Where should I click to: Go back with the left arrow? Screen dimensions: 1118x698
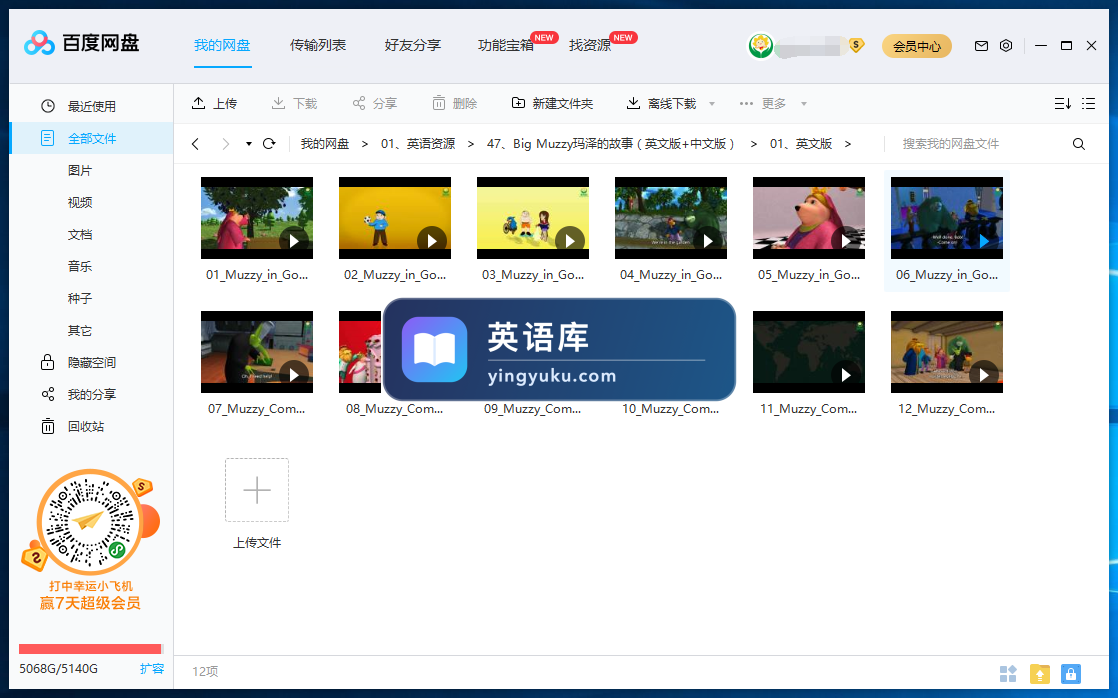click(x=195, y=144)
